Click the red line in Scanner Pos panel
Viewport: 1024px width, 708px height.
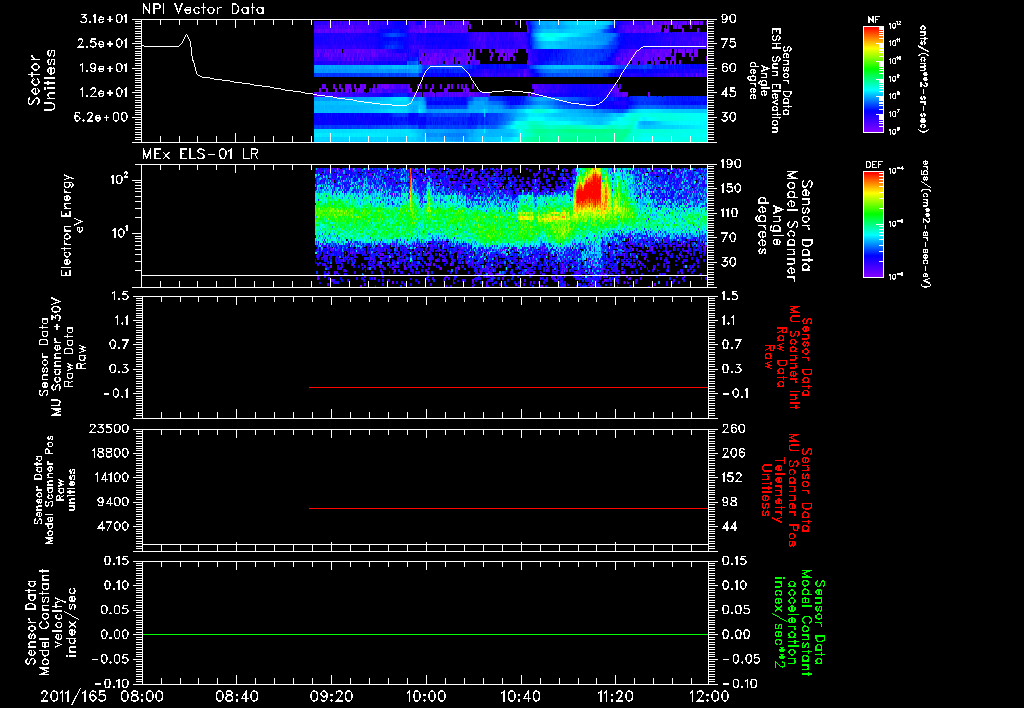[509, 508]
